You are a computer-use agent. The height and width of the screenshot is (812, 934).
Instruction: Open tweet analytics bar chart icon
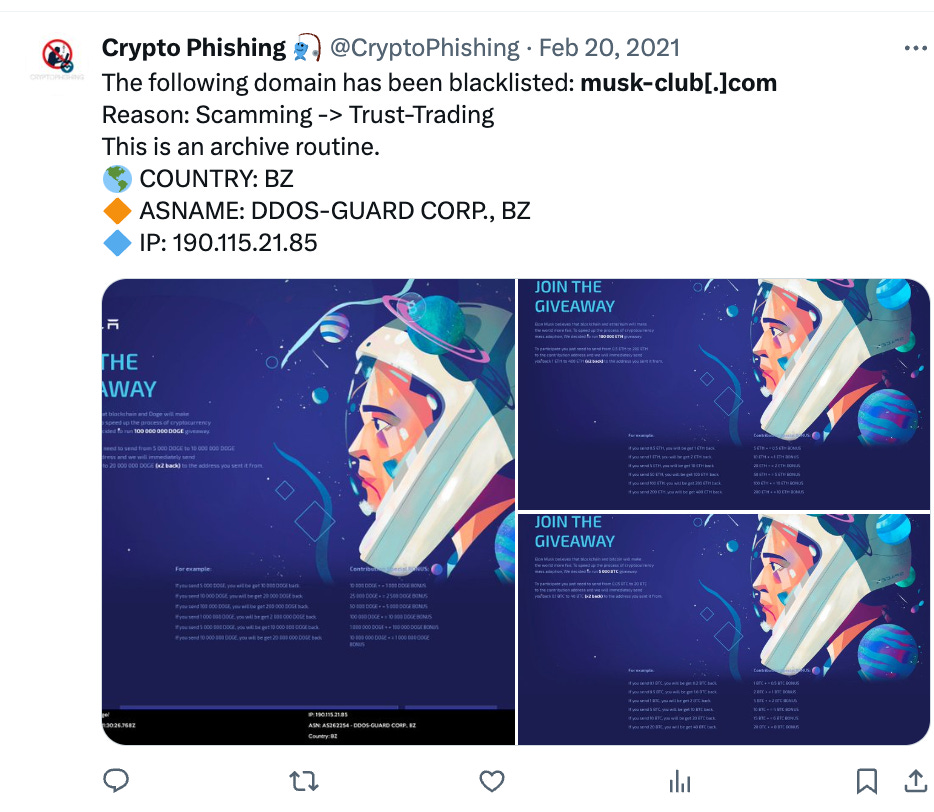pos(680,781)
